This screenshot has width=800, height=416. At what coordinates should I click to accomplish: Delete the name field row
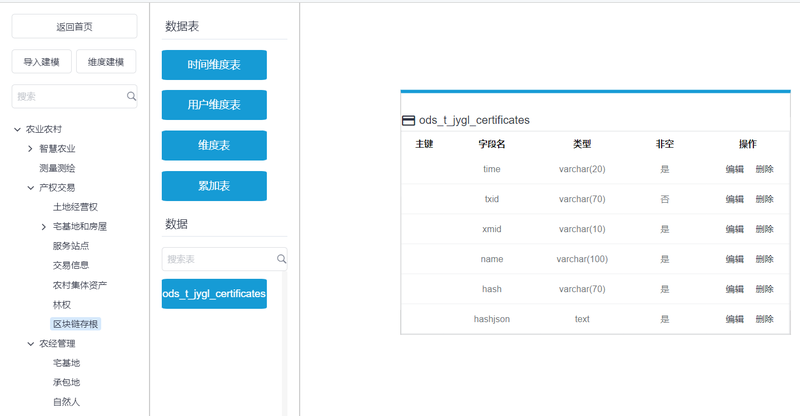tap(764, 259)
